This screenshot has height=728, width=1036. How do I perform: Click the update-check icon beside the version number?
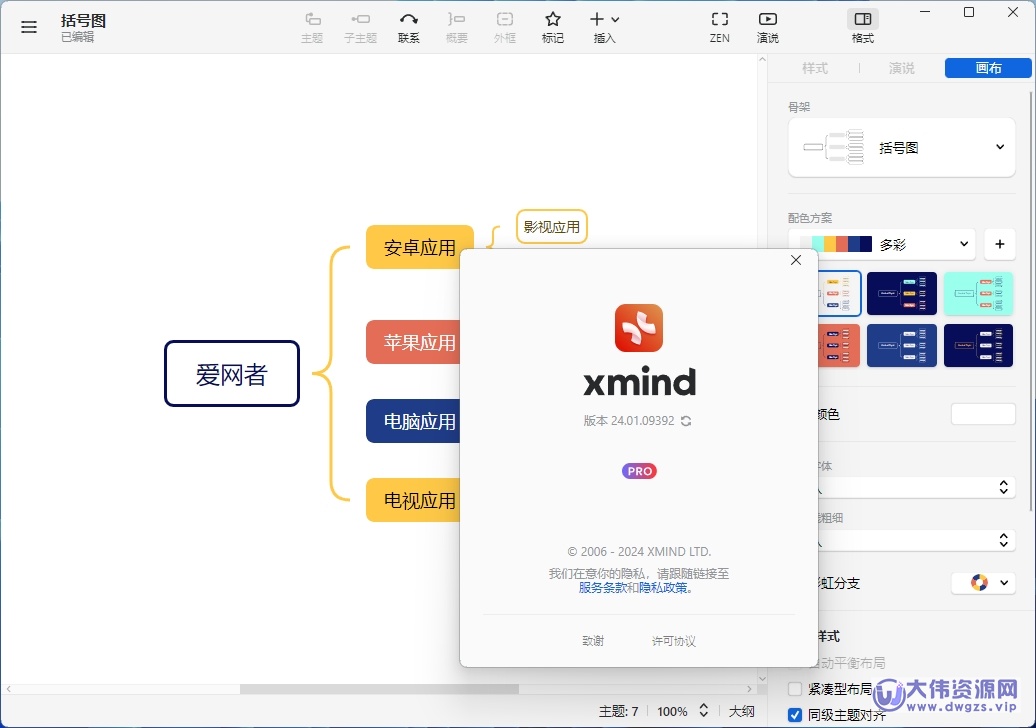[685, 422]
